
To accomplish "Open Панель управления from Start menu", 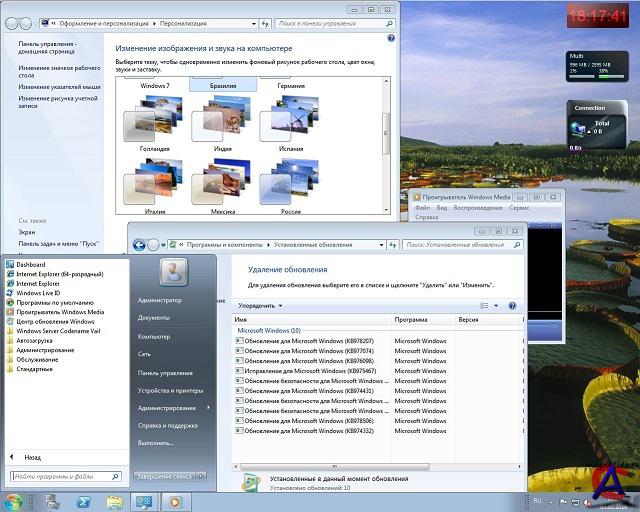I will point(165,373).
